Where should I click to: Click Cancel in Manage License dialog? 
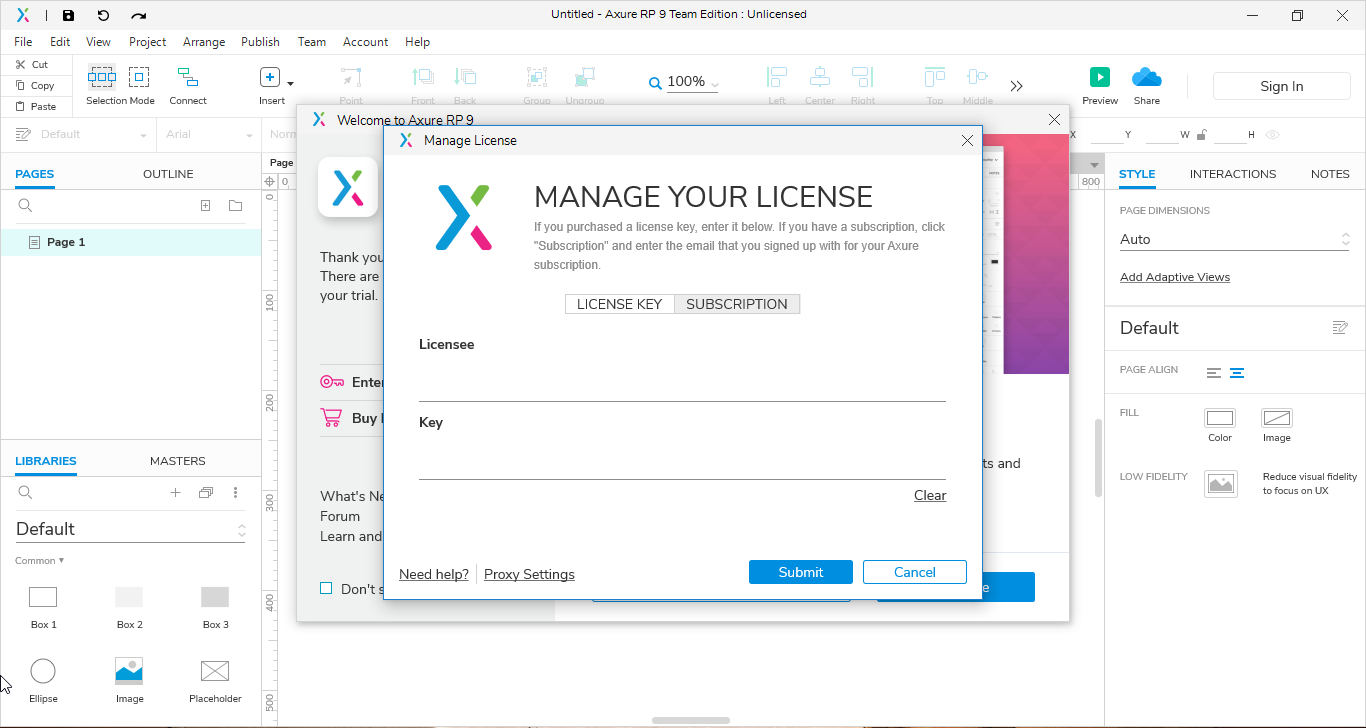(915, 572)
